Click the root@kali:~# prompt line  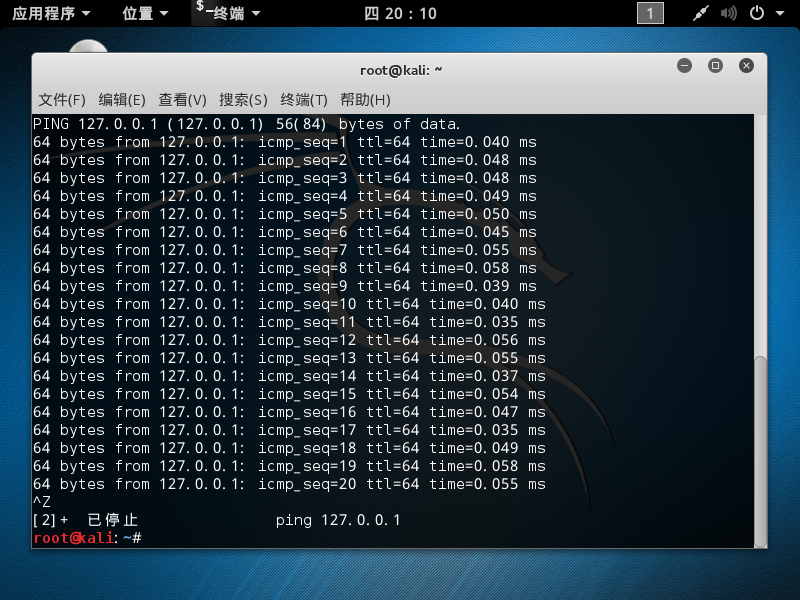click(87, 538)
